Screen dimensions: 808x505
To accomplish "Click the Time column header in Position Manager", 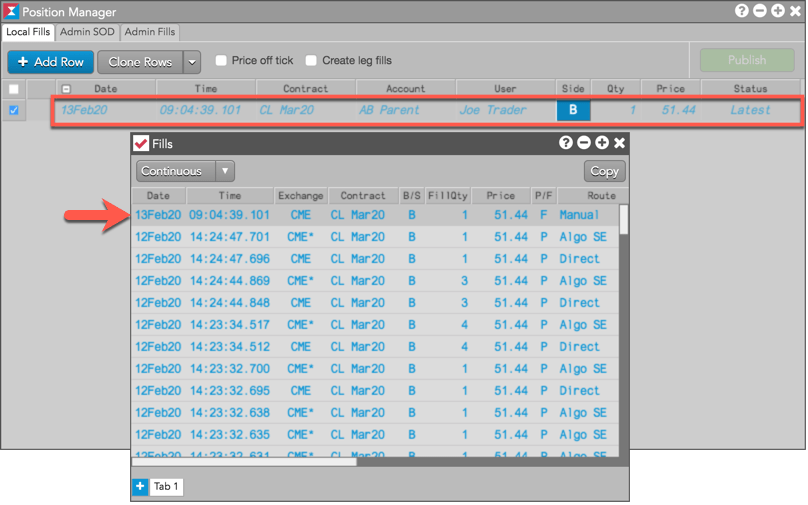I will click(x=206, y=89).
